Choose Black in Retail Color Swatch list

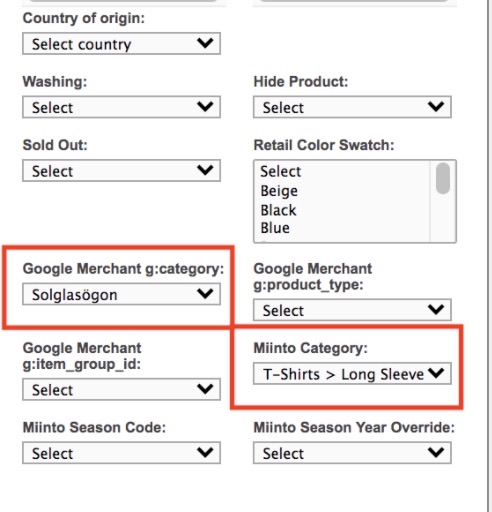(278, 210)
